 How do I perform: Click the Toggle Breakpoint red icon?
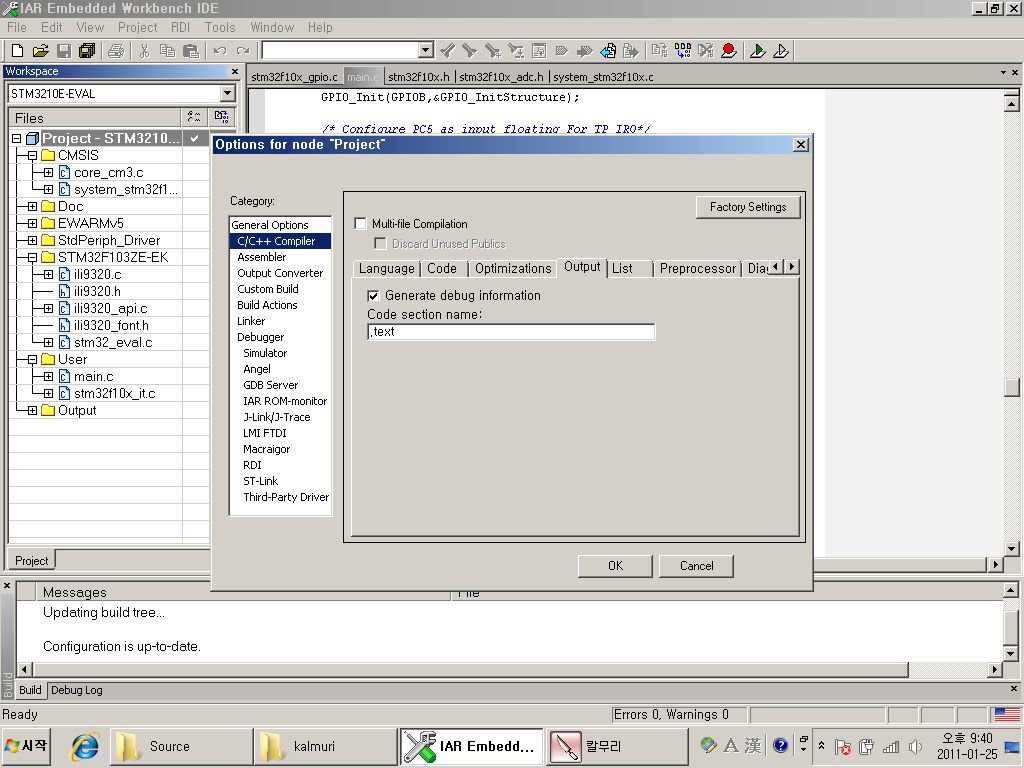[x=729, y=50]
